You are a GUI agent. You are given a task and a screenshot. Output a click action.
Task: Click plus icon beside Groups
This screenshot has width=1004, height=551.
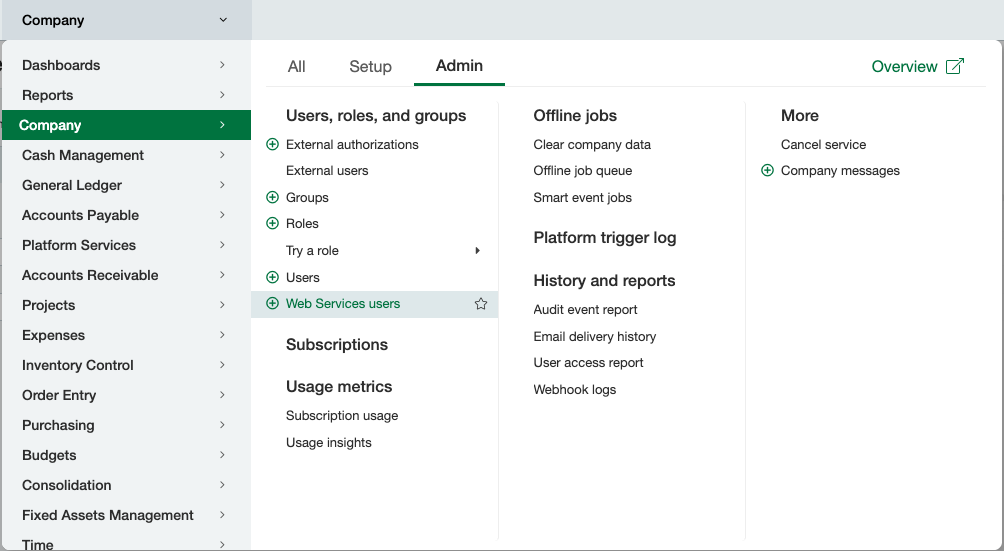(x=272, y=197)
